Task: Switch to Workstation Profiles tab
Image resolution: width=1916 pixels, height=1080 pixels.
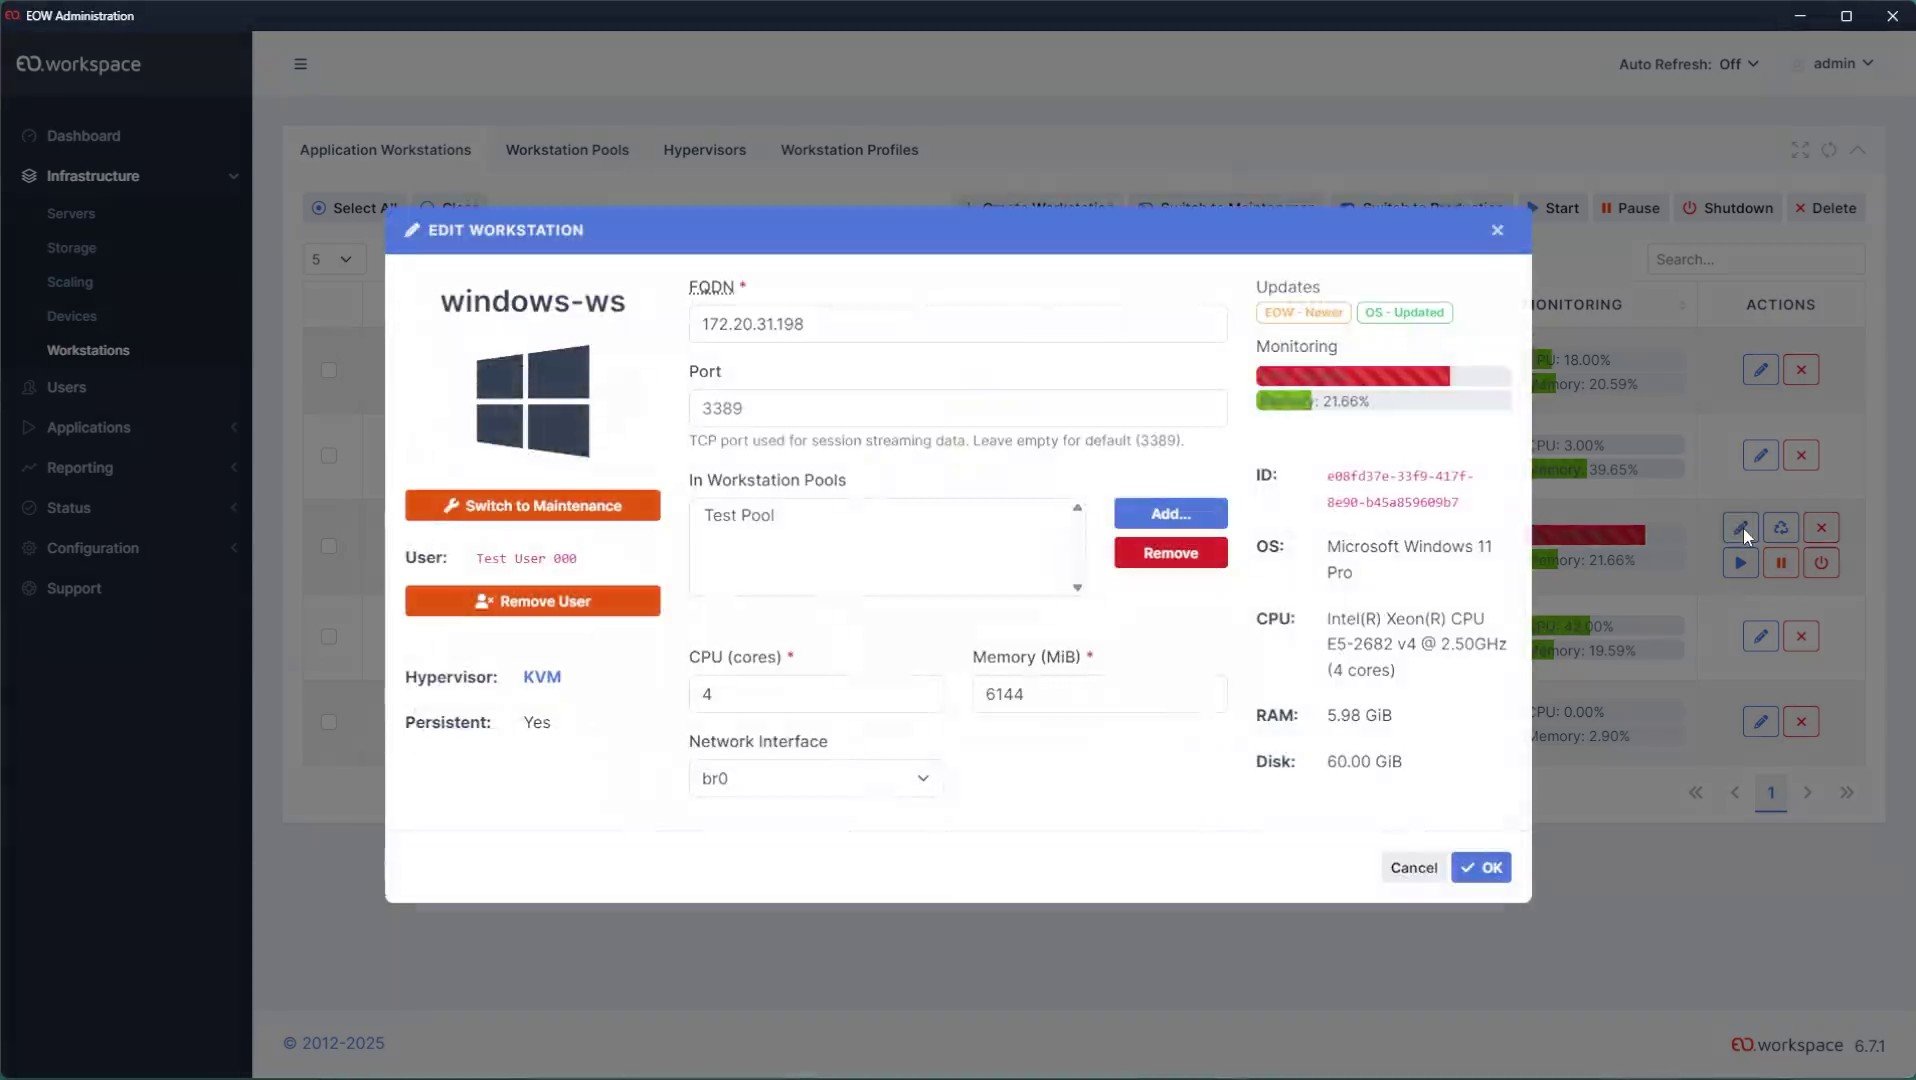Action: click(849, 150)
